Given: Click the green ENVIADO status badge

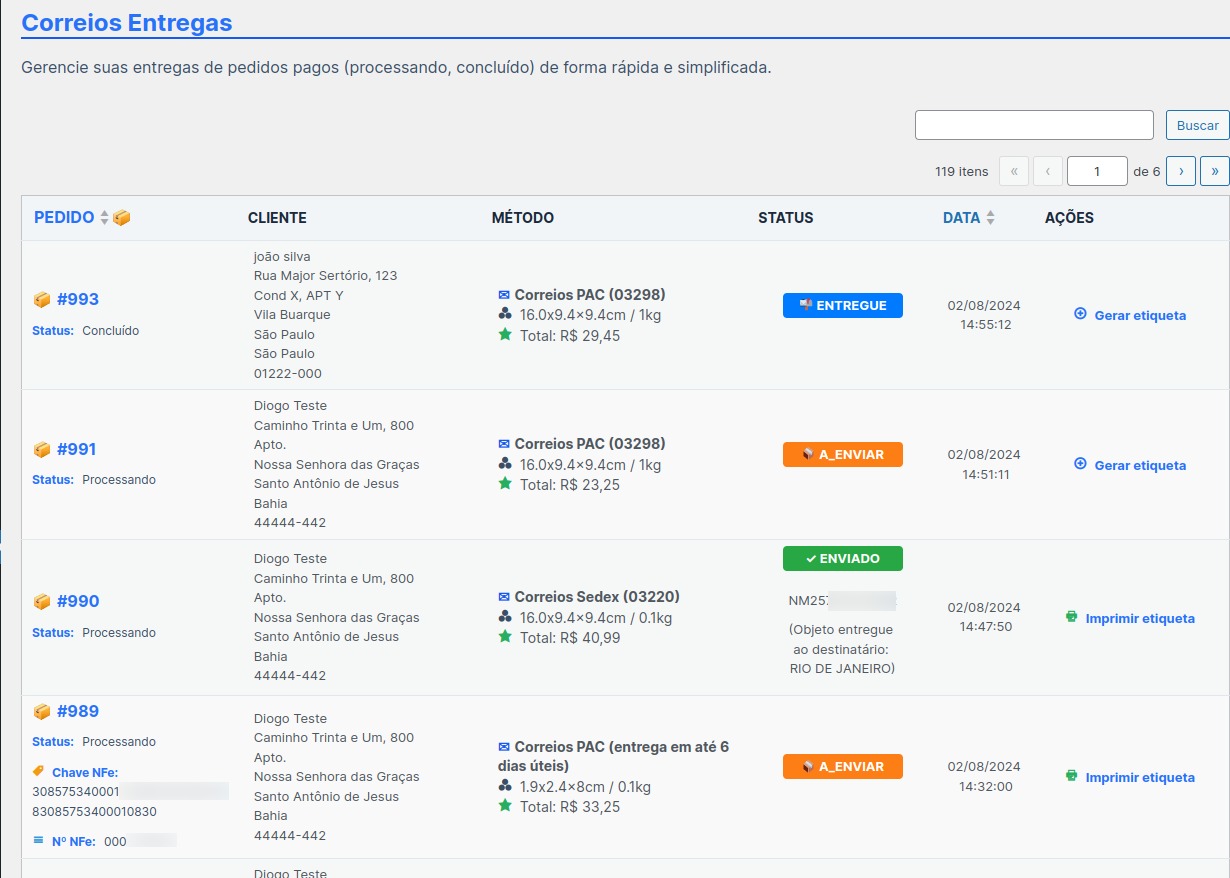Looking at the screenshot, I should [x=842, y=559].
